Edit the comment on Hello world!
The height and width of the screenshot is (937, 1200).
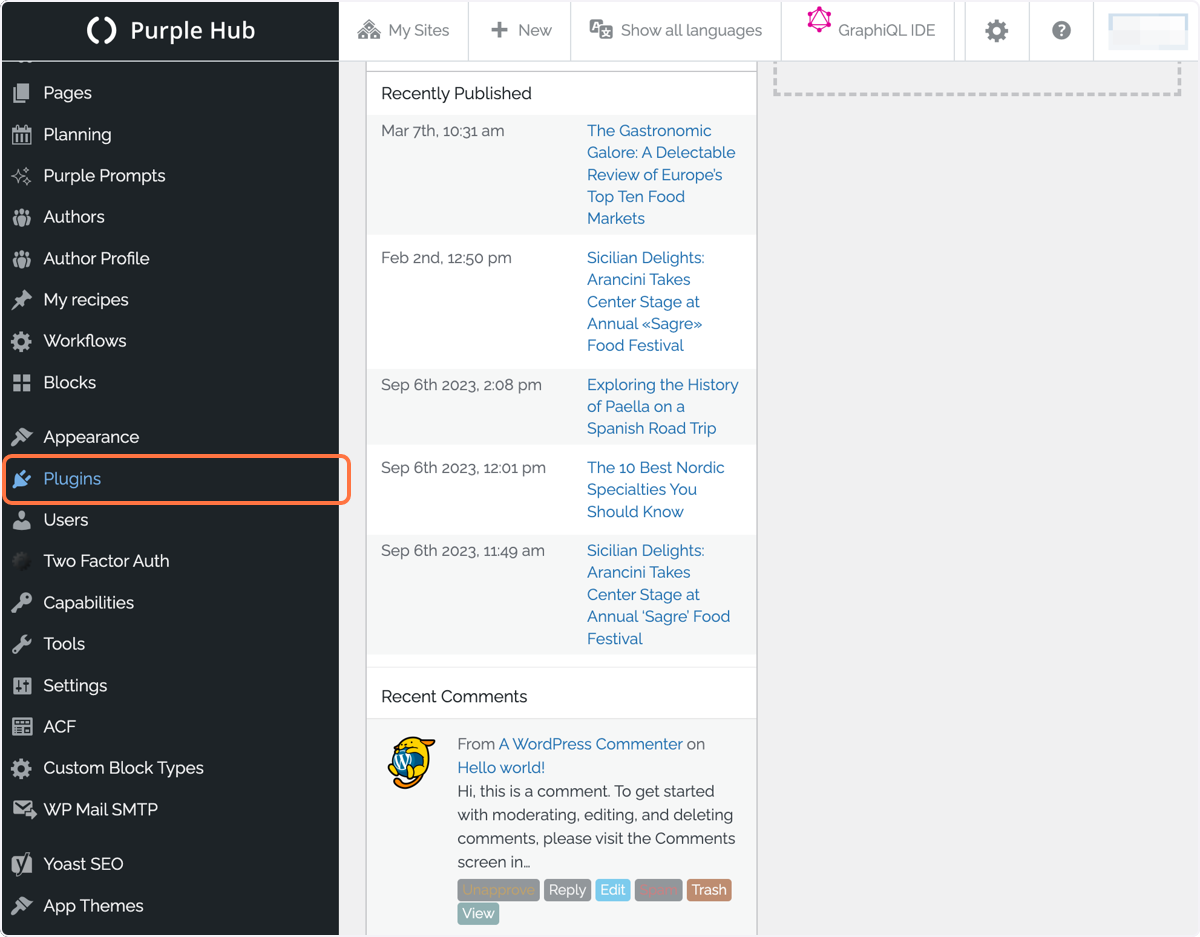tap(613, 890)
